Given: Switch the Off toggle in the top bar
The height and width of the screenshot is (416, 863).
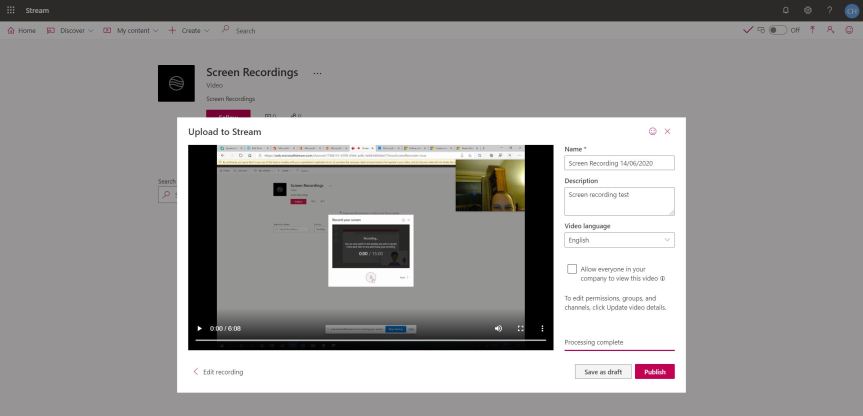Looking at the screenshot, I should point(777,30).
